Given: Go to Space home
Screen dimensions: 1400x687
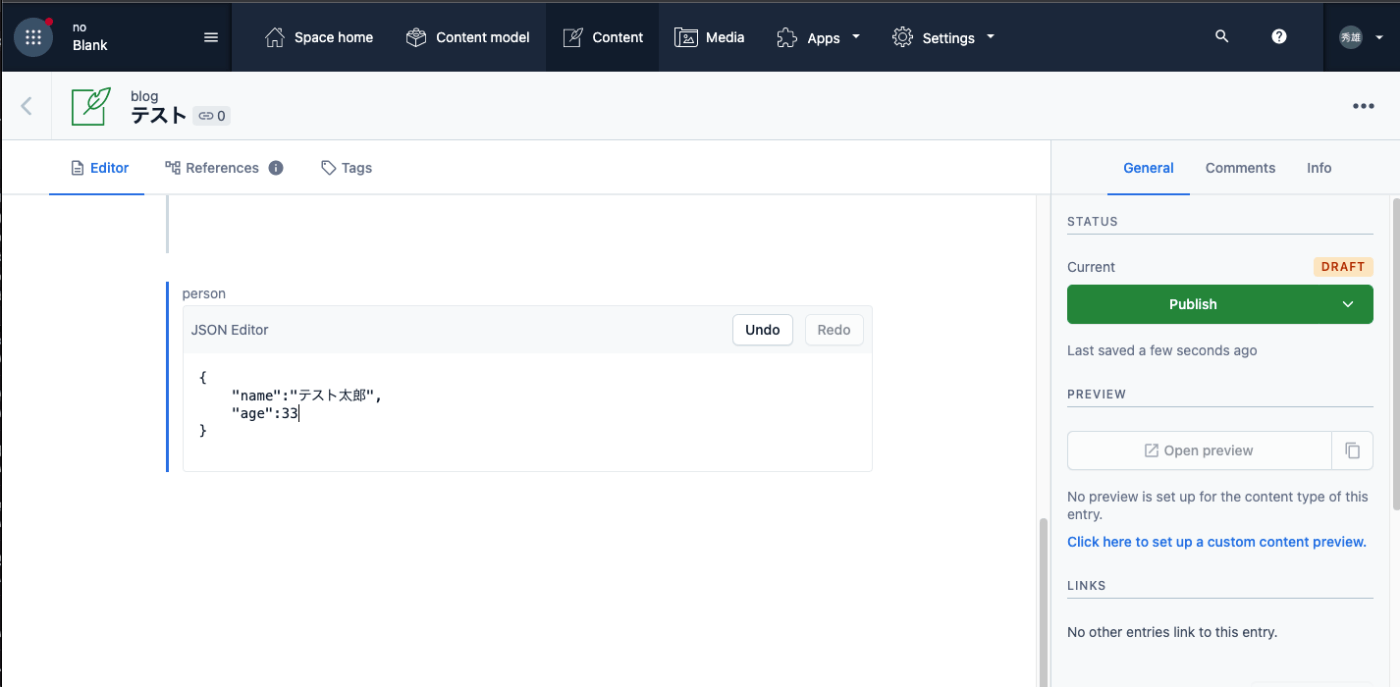Looking at the screenshot, I should [318, 37].
